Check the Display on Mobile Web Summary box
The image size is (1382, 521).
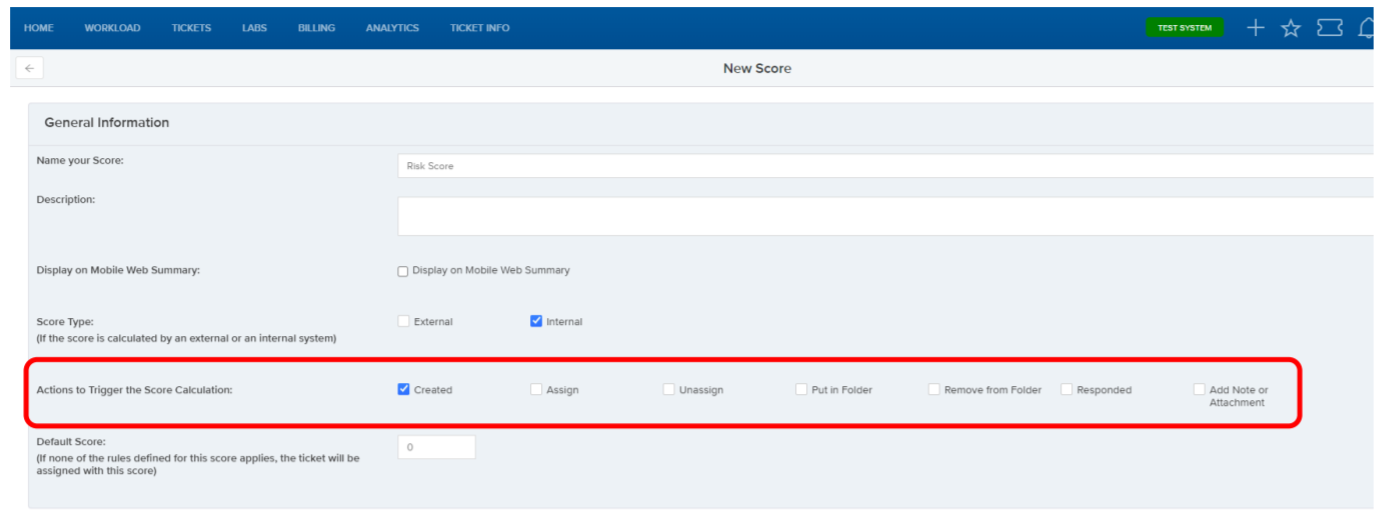coord(403,271)
